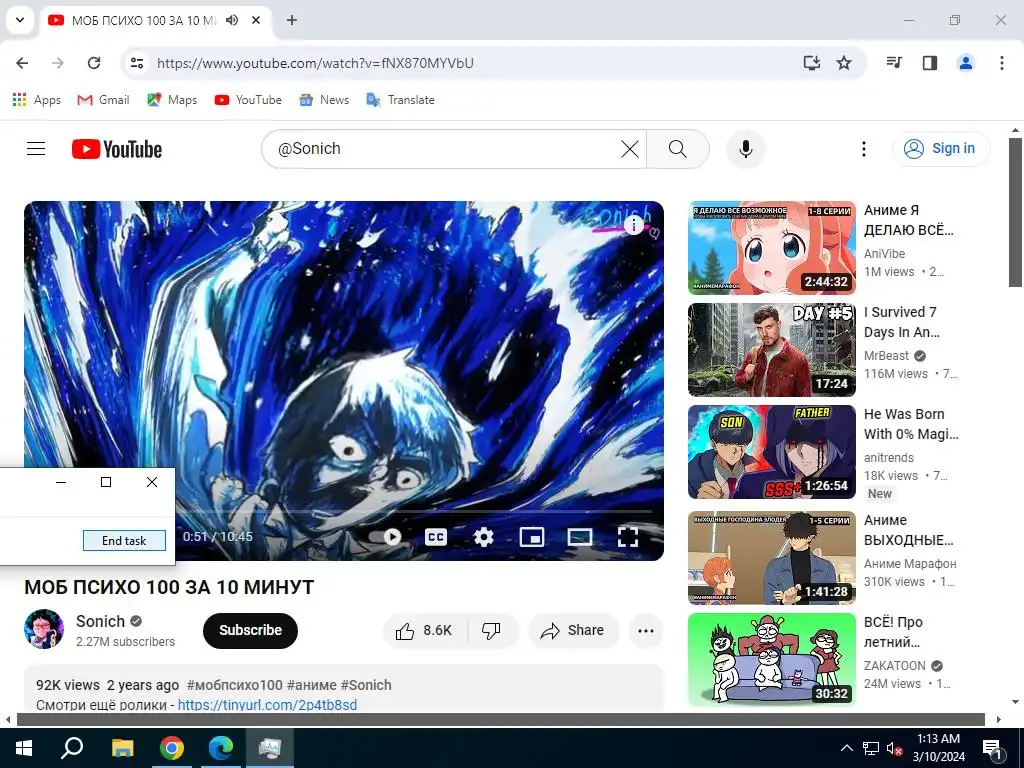Viewport: 1024px width, 768px height.
Task: Bookmark this page with star
Action: 844,63
